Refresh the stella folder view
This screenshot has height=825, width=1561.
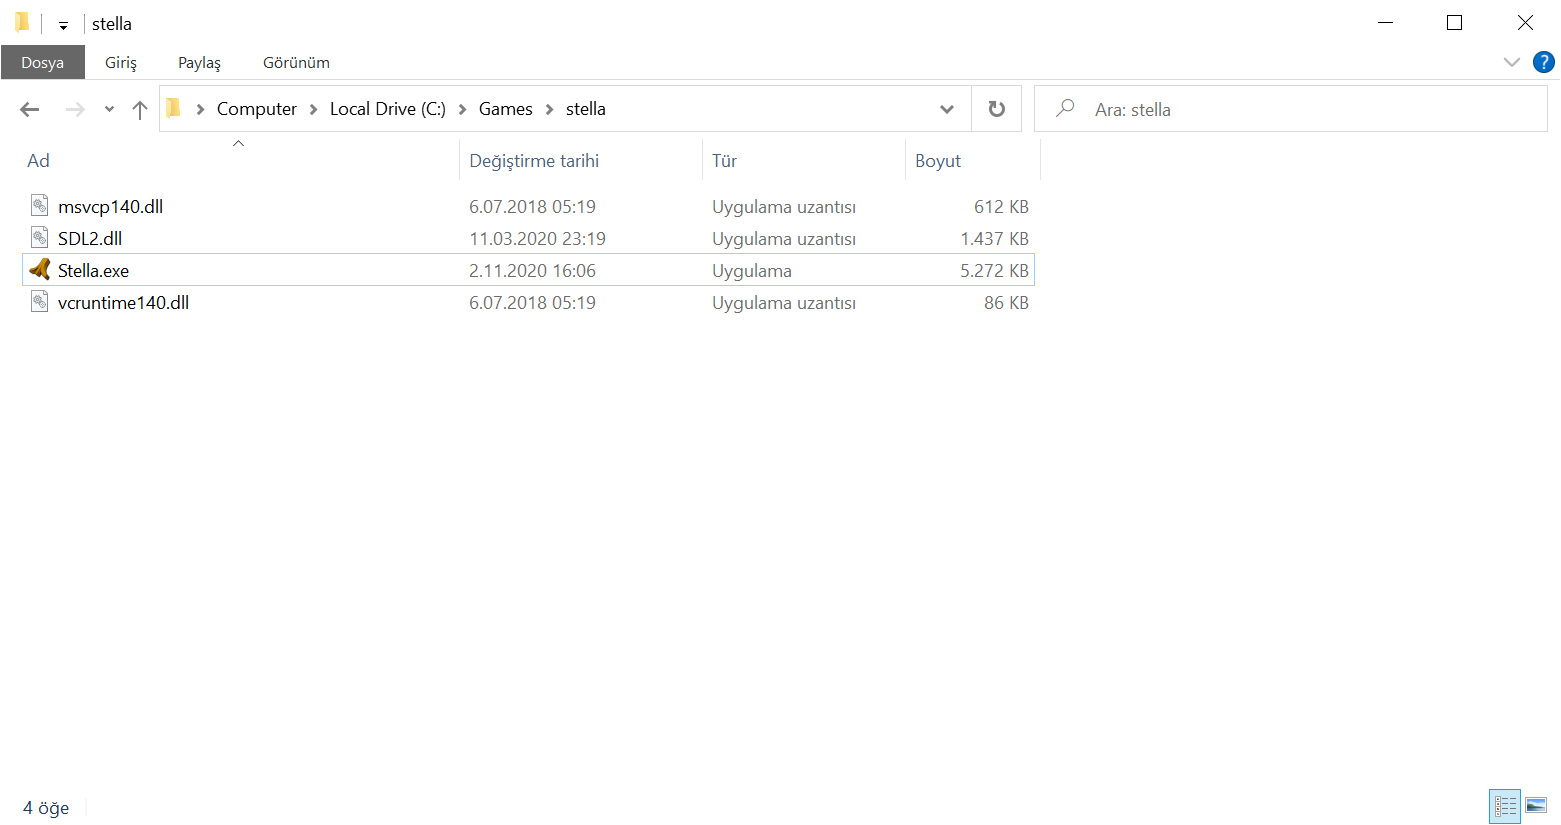(x=997, y=109)
